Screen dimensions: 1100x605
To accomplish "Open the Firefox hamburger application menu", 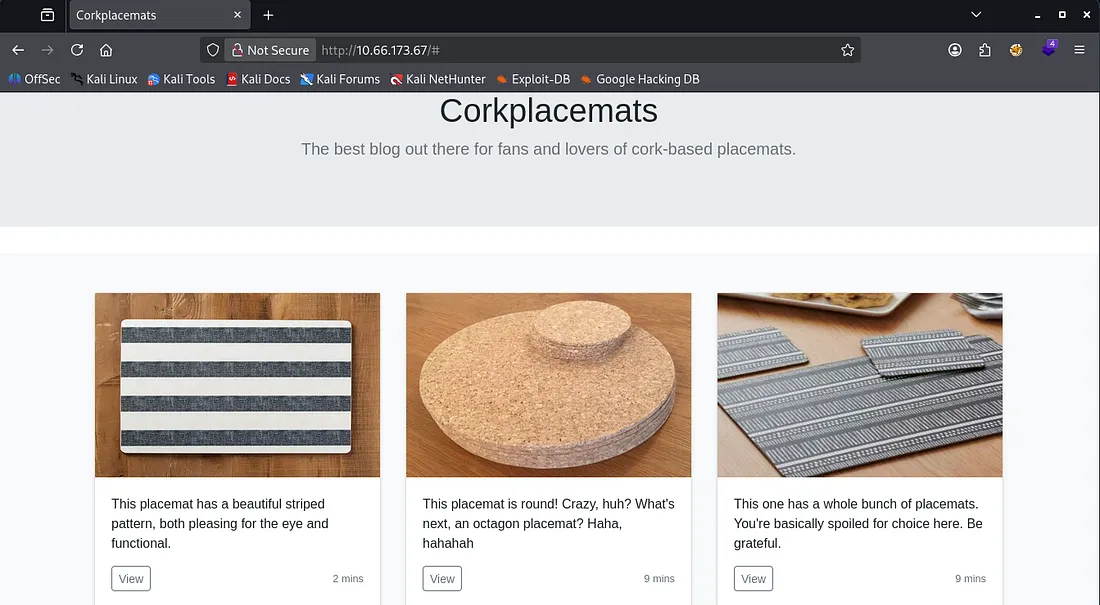I will click(1079, 50).
